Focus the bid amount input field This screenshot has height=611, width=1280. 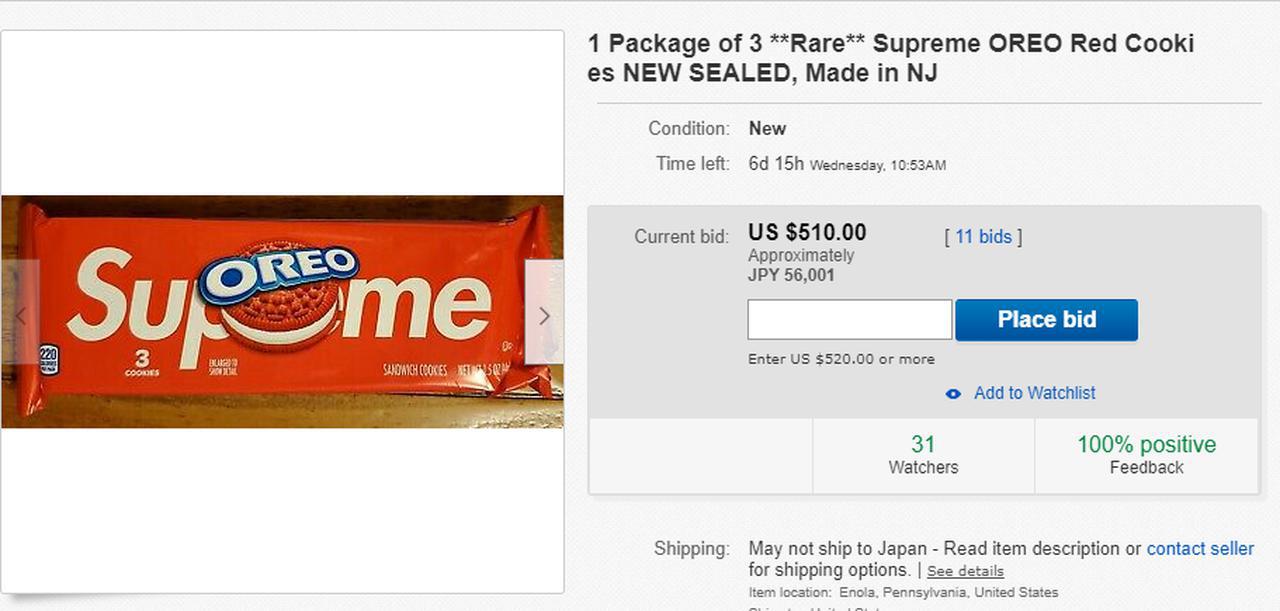[x=849, y=320]
